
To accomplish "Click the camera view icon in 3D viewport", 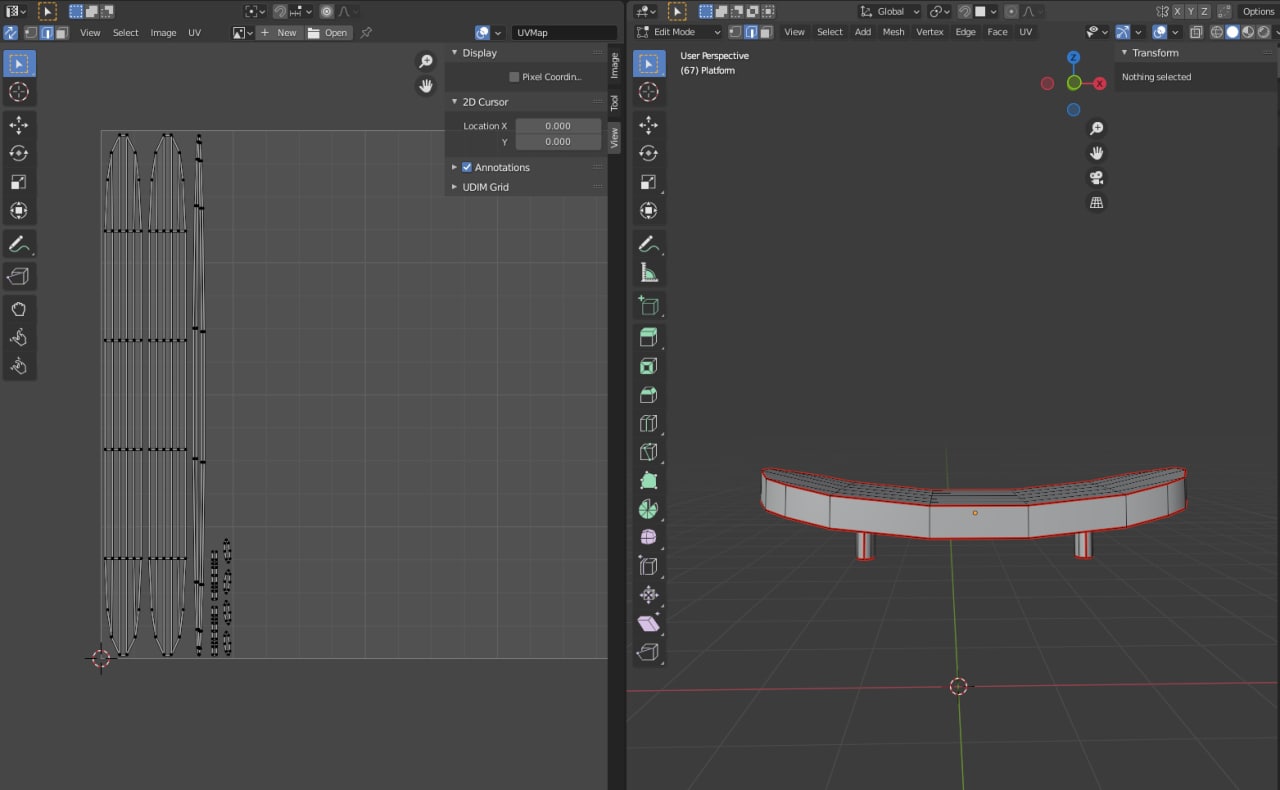I will pos(1097,178).
